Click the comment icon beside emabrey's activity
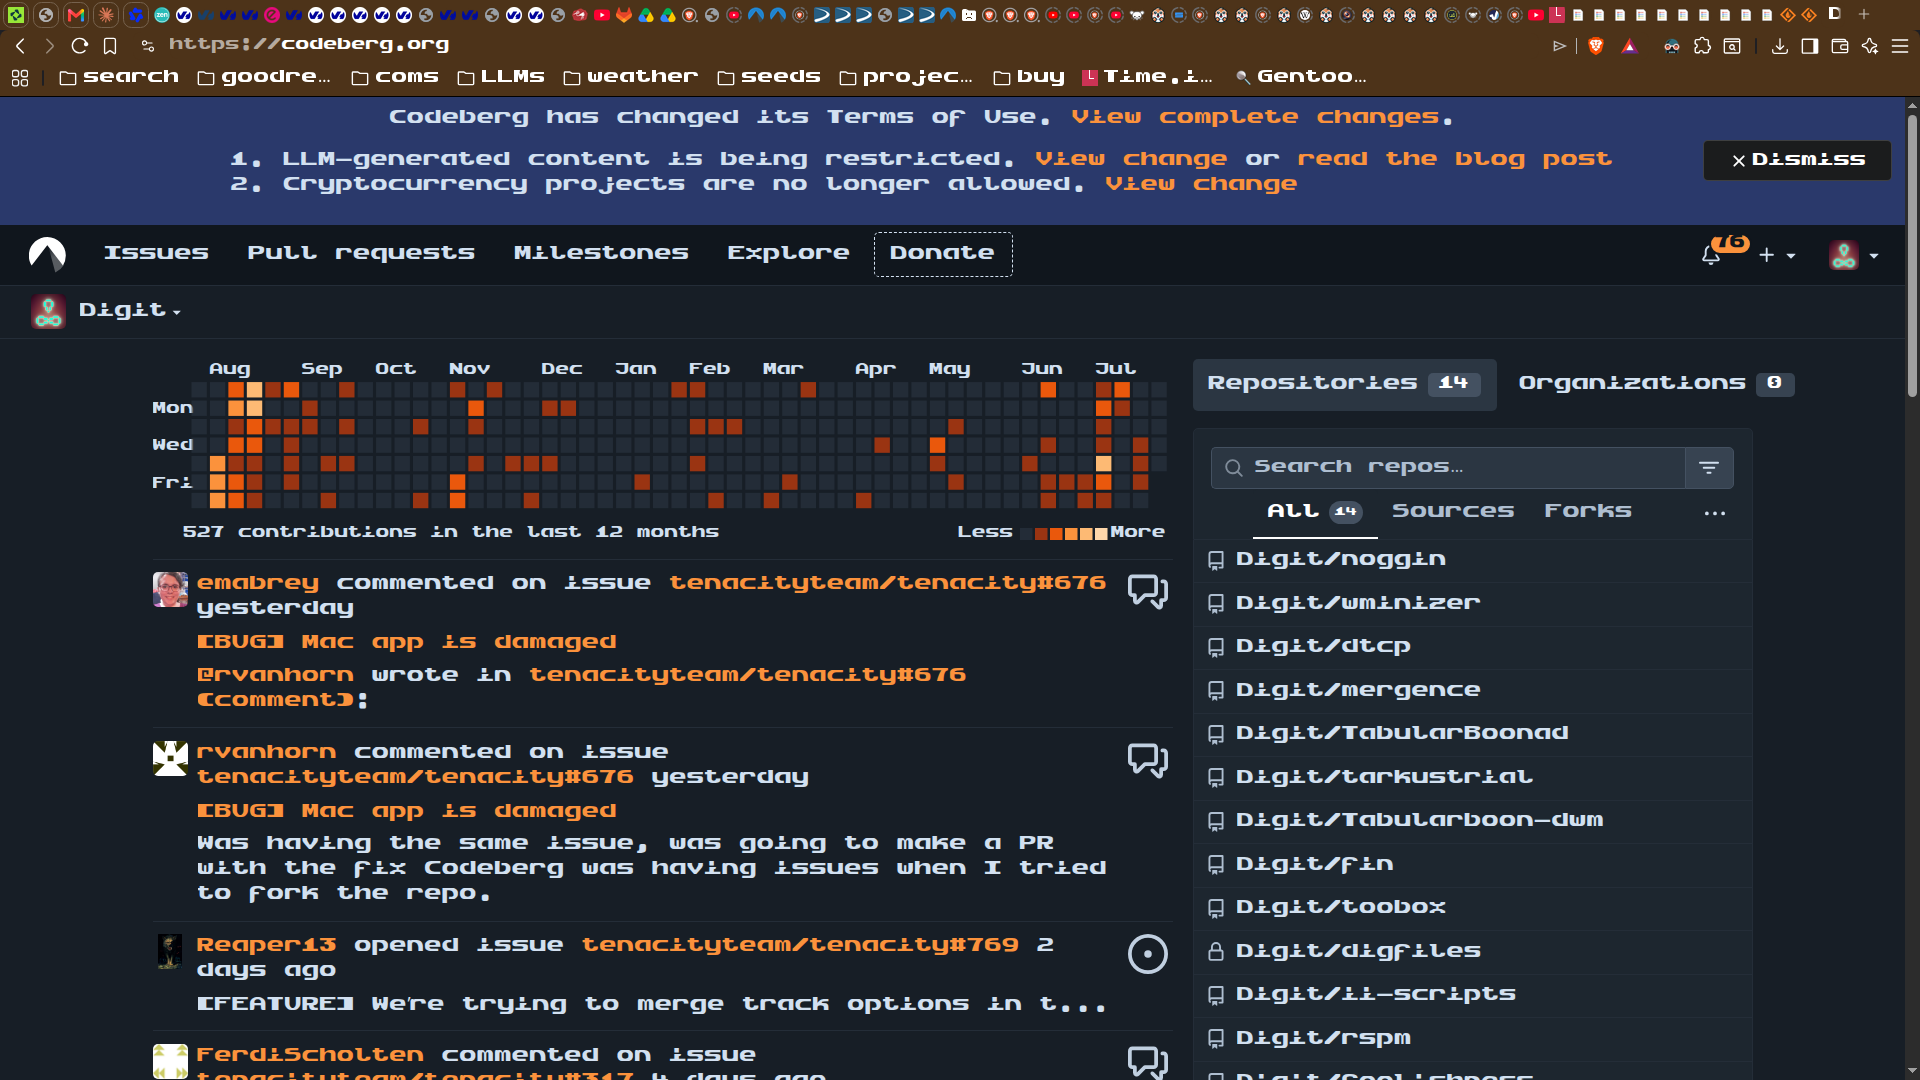Image resolution: width=1920 pixels, height=1080 pixels. coord(1148,591)
